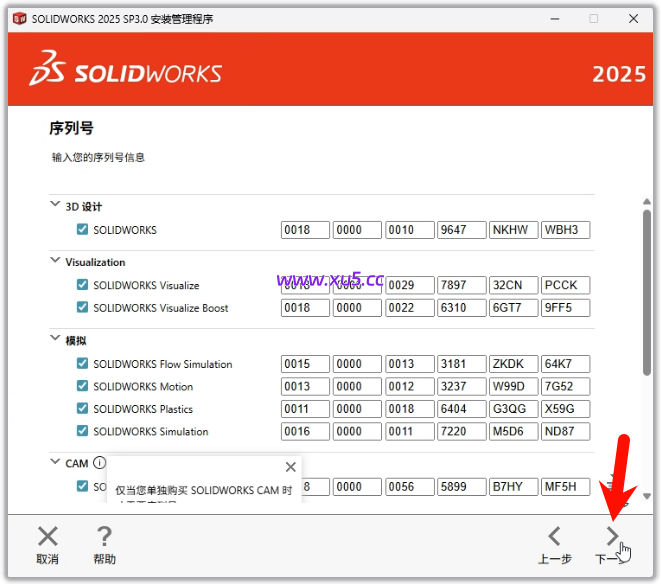Image resolution: width=661 pixels, height=585 pixels.
Task: Close the CAM tooltip popup
Action: [x=290, y=467]
